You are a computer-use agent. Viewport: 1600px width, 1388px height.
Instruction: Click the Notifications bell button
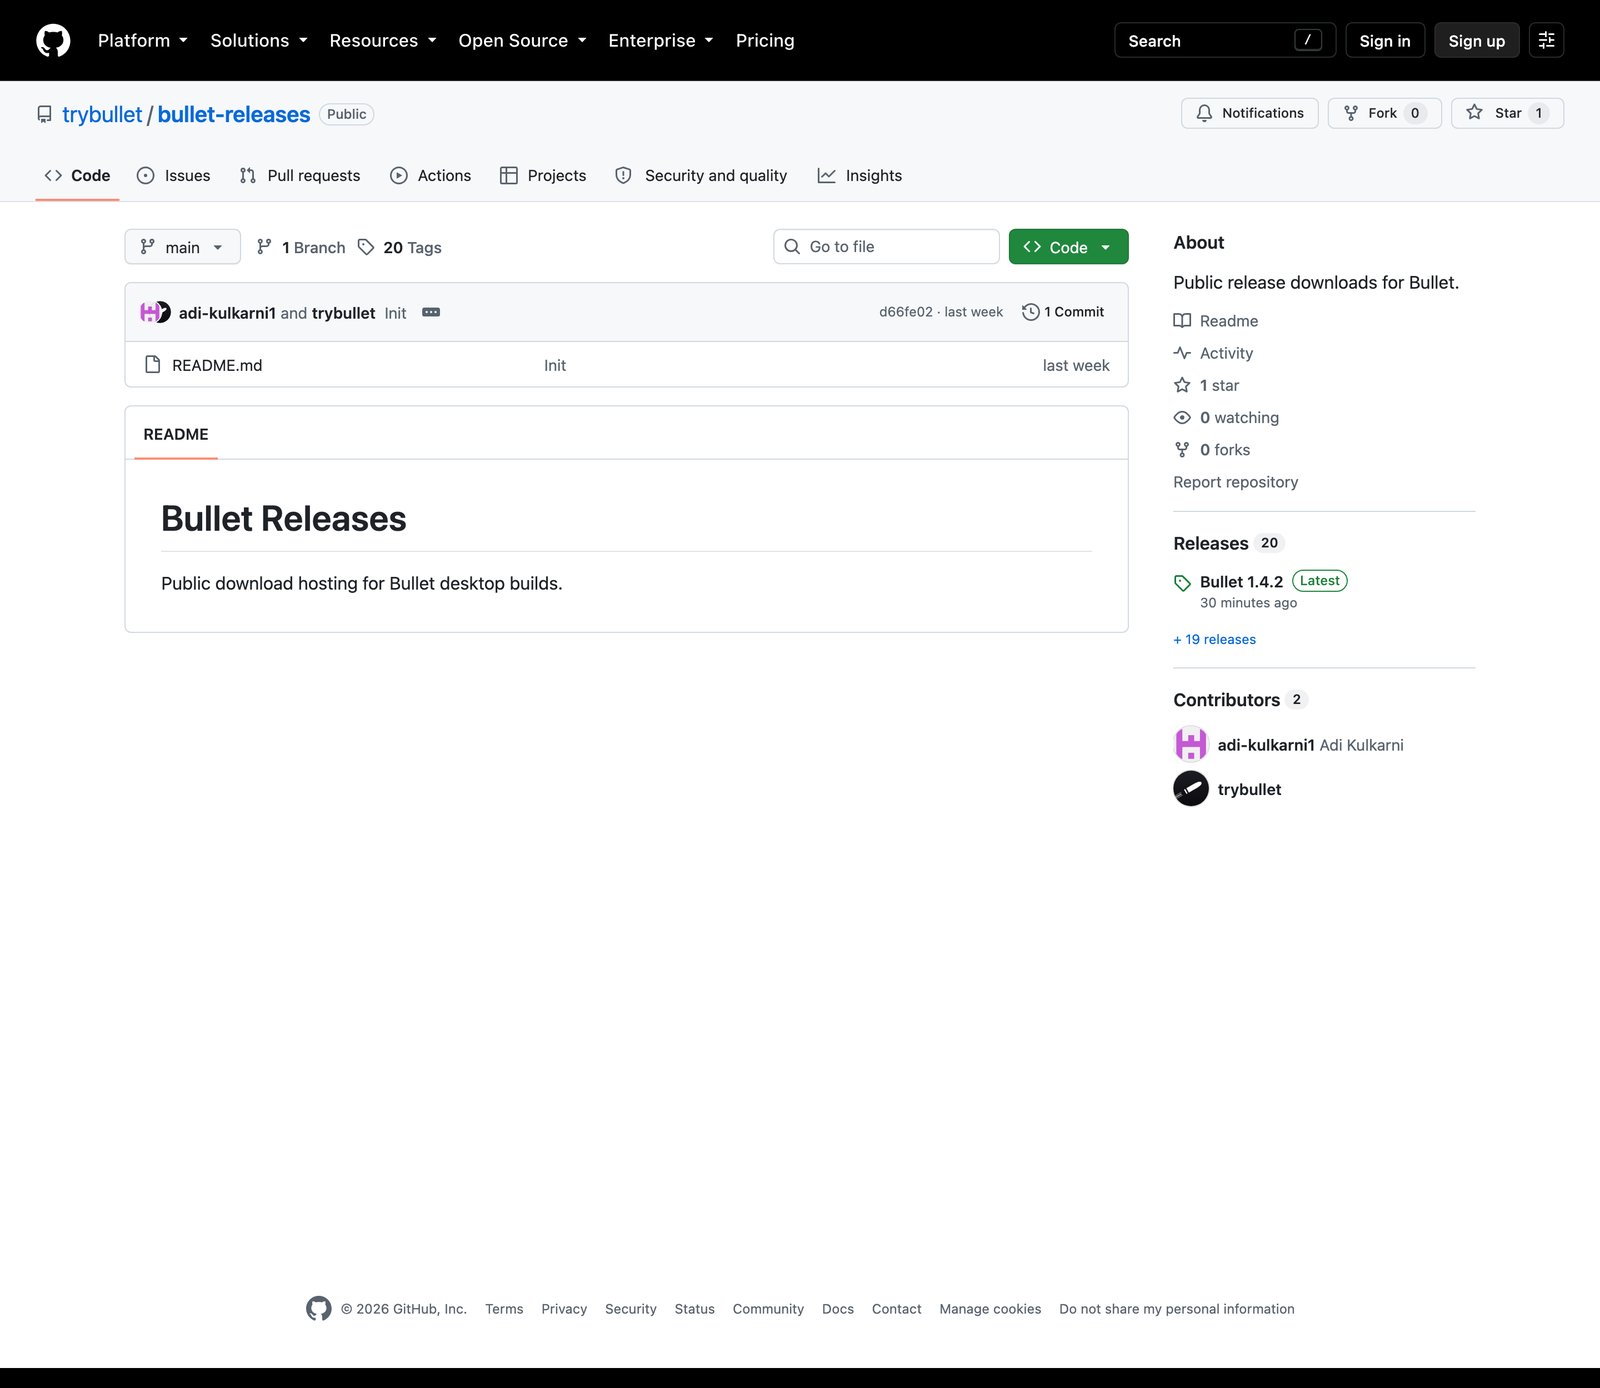1250,113
